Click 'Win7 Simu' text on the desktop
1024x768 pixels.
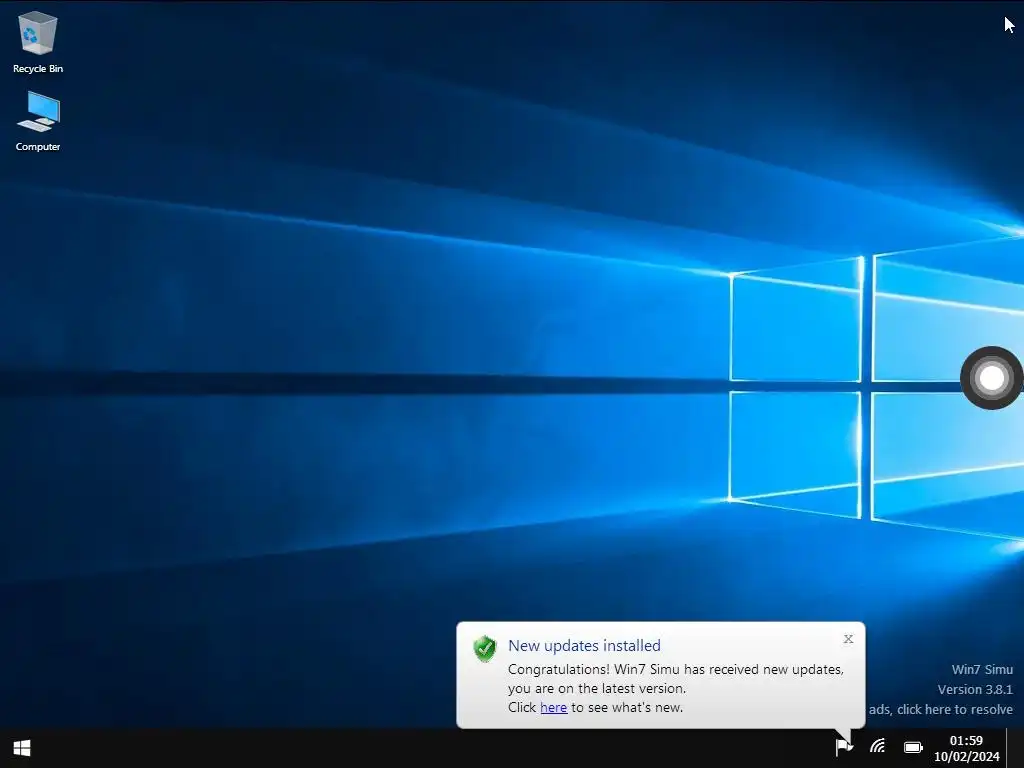pos(982,669)
